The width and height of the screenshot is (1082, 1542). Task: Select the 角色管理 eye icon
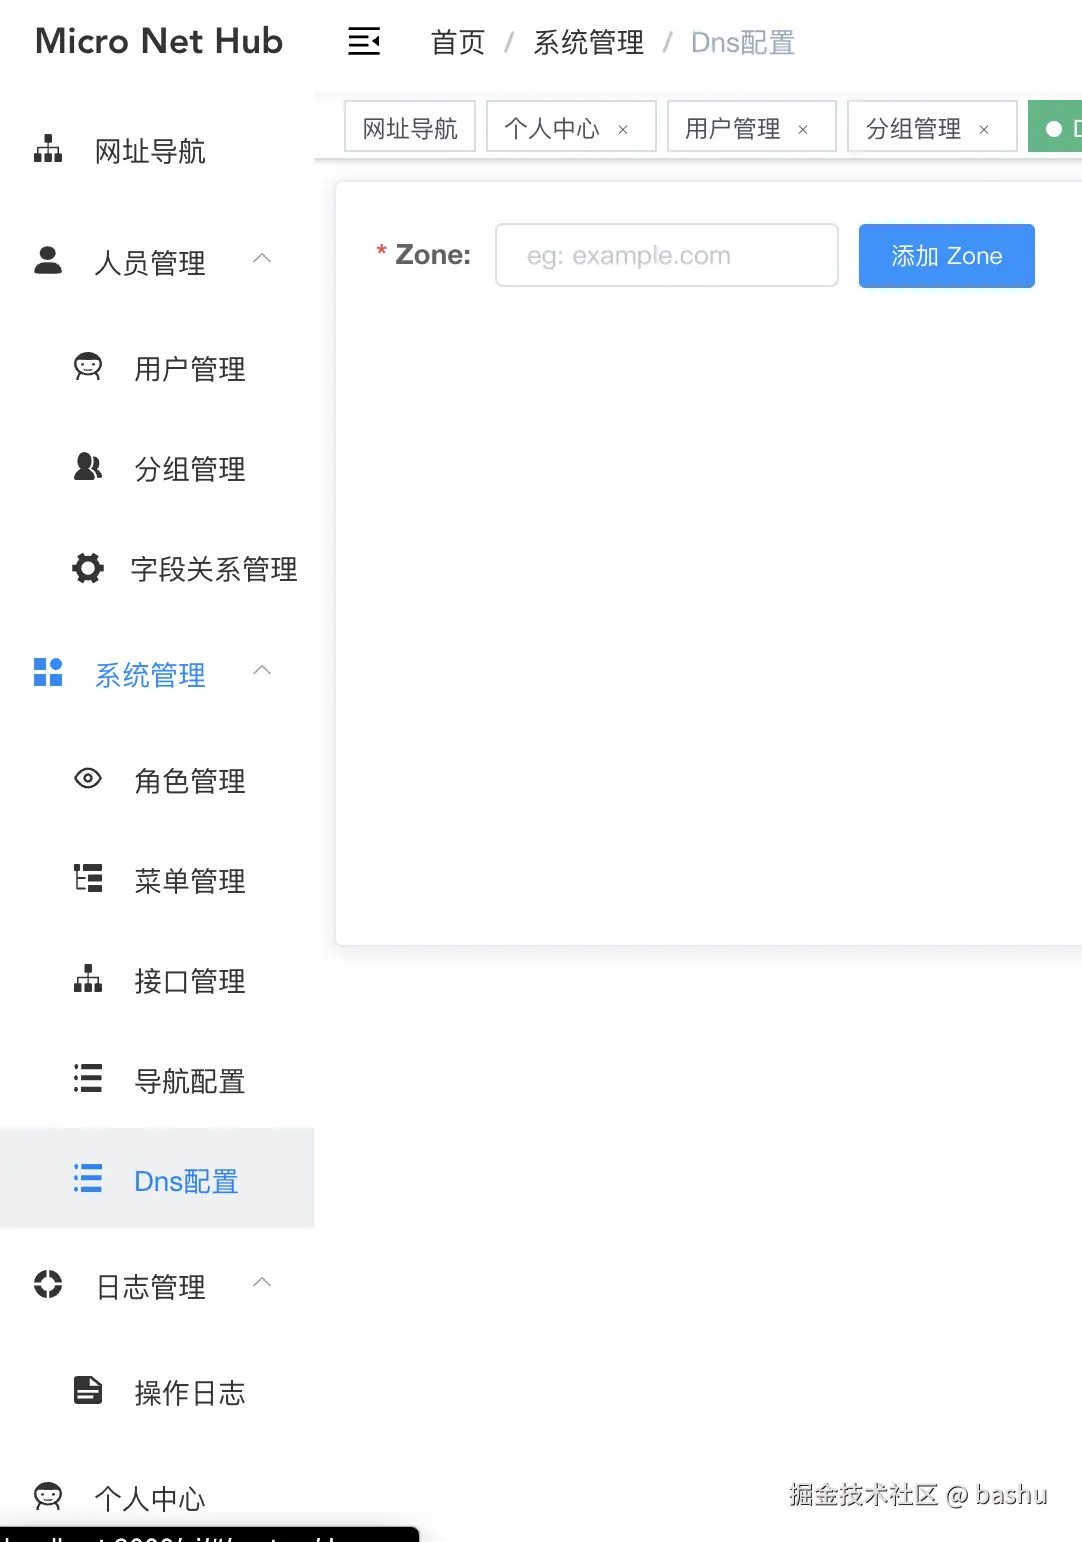(88, 779)
